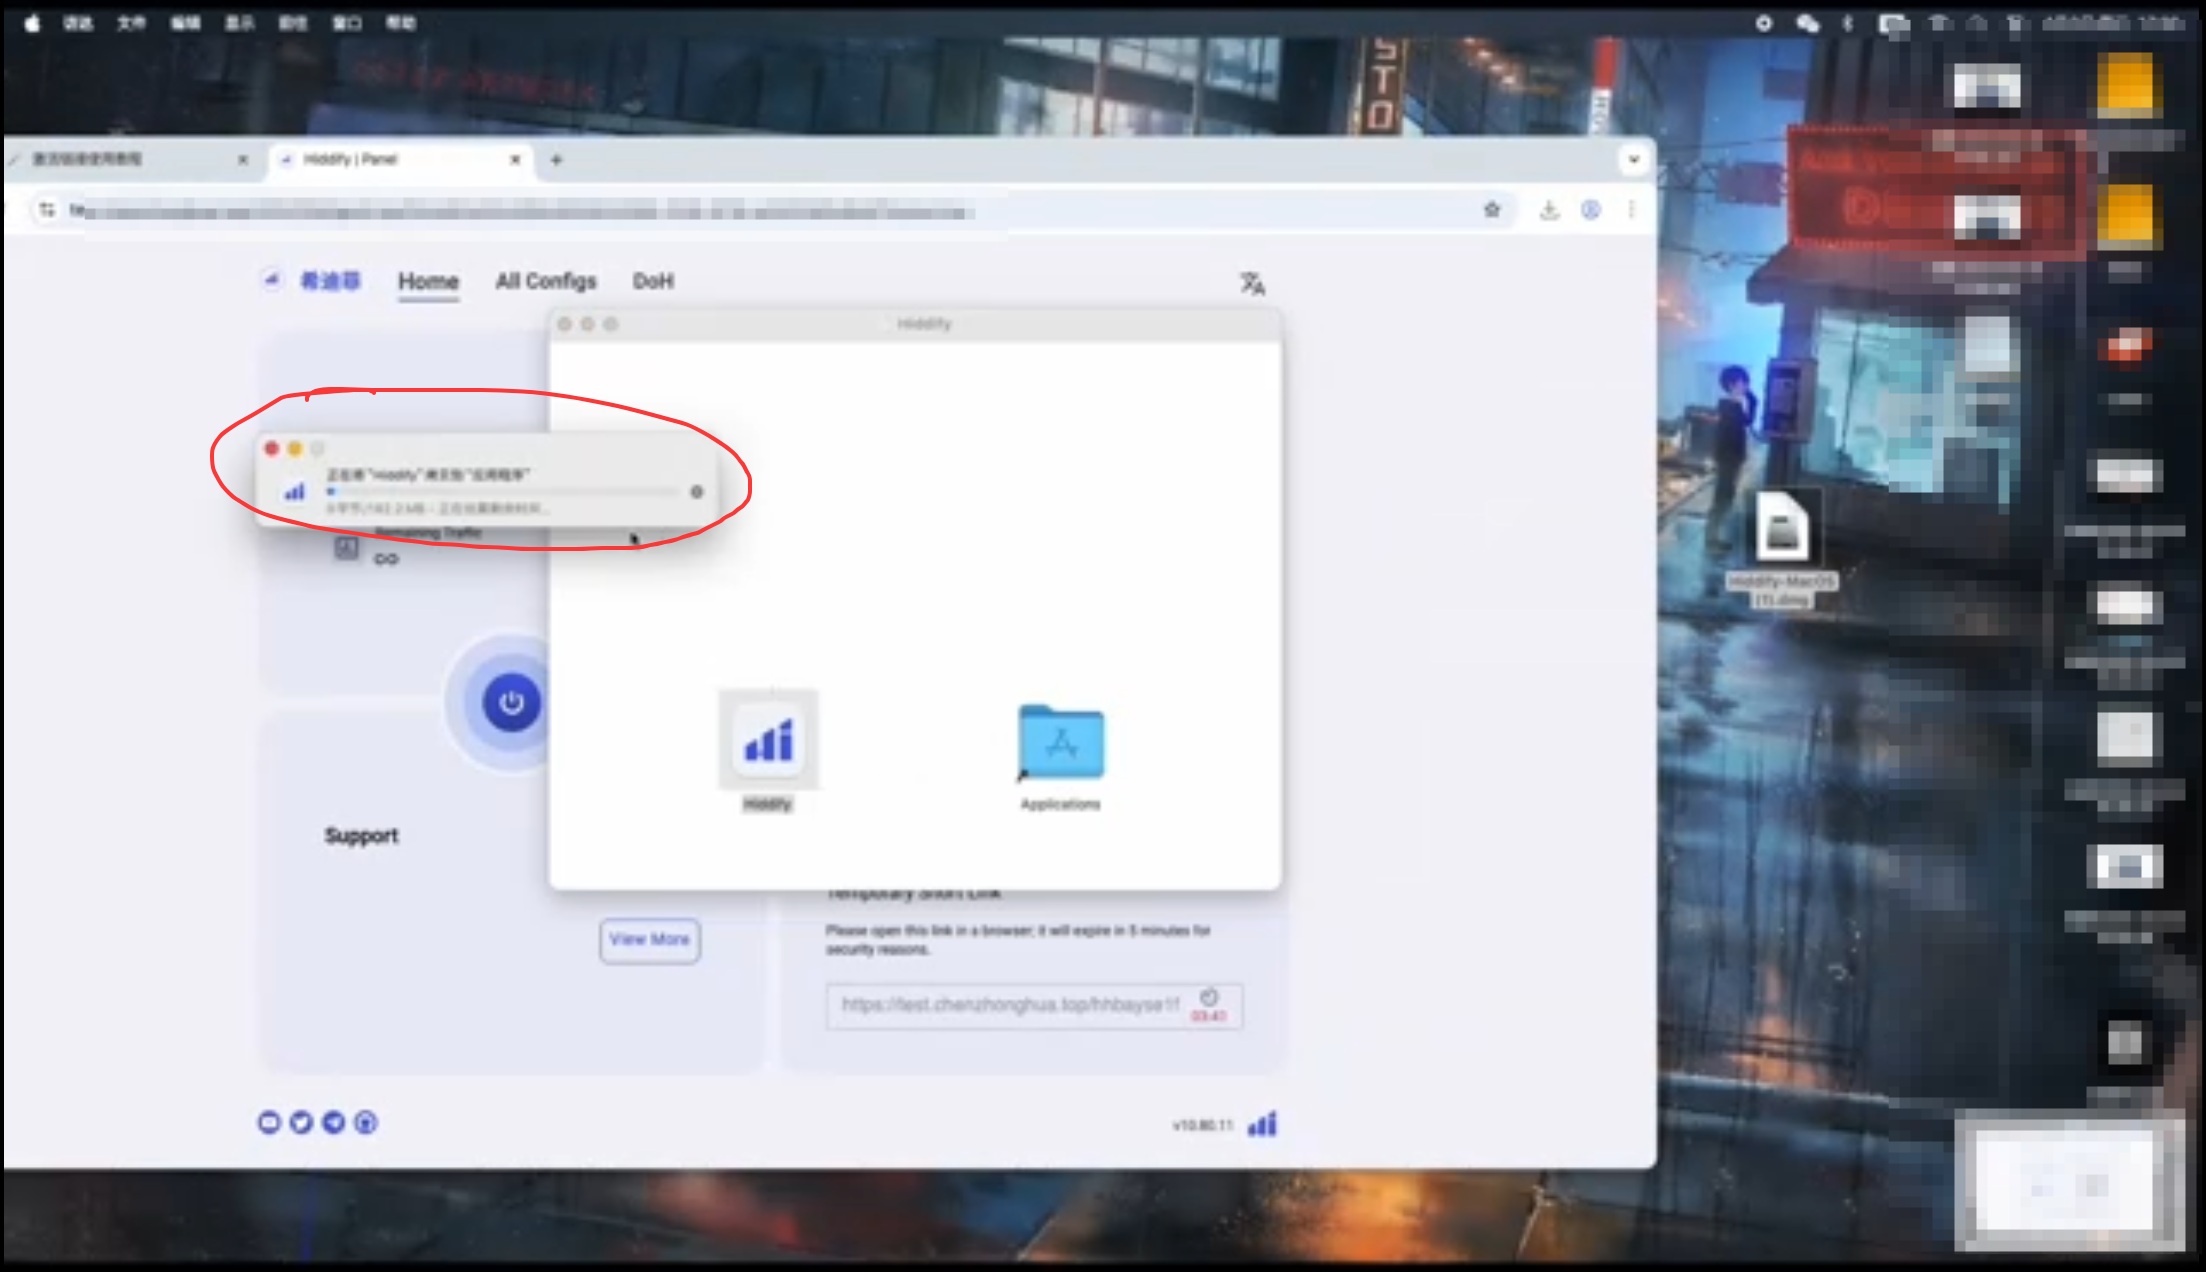Click the temporary short link field

(1034, 1006)
